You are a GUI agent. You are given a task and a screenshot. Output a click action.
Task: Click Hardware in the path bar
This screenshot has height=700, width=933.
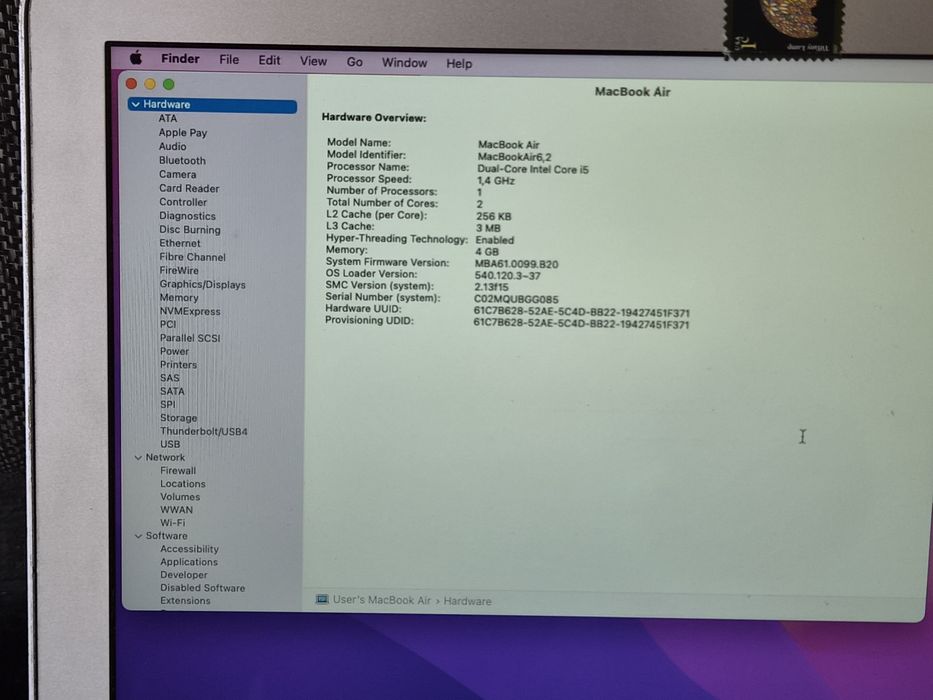[468, 601]
